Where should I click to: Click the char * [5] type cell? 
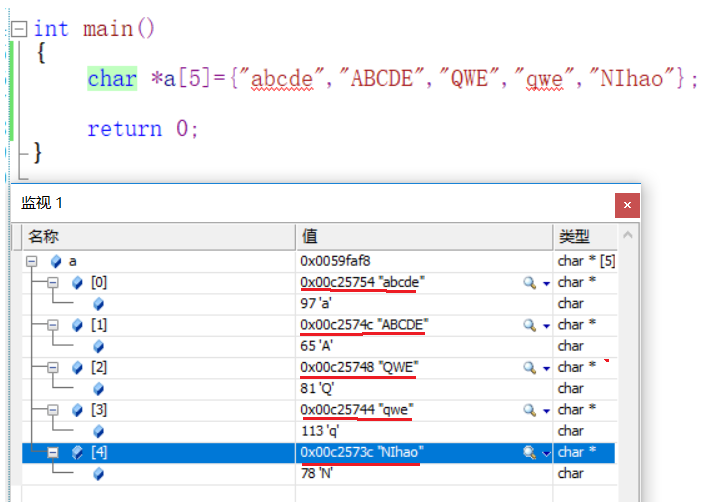pos(586,261)
